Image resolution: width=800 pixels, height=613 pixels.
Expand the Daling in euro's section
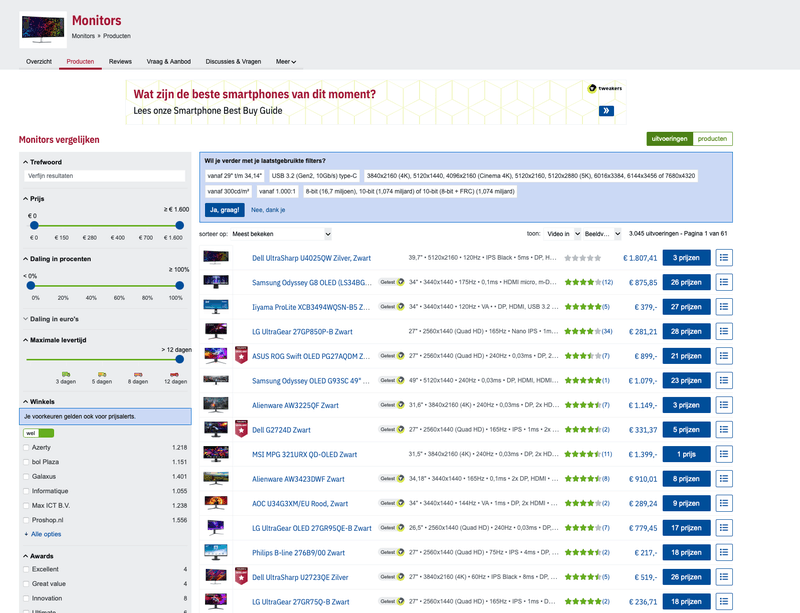click(51, 319)
